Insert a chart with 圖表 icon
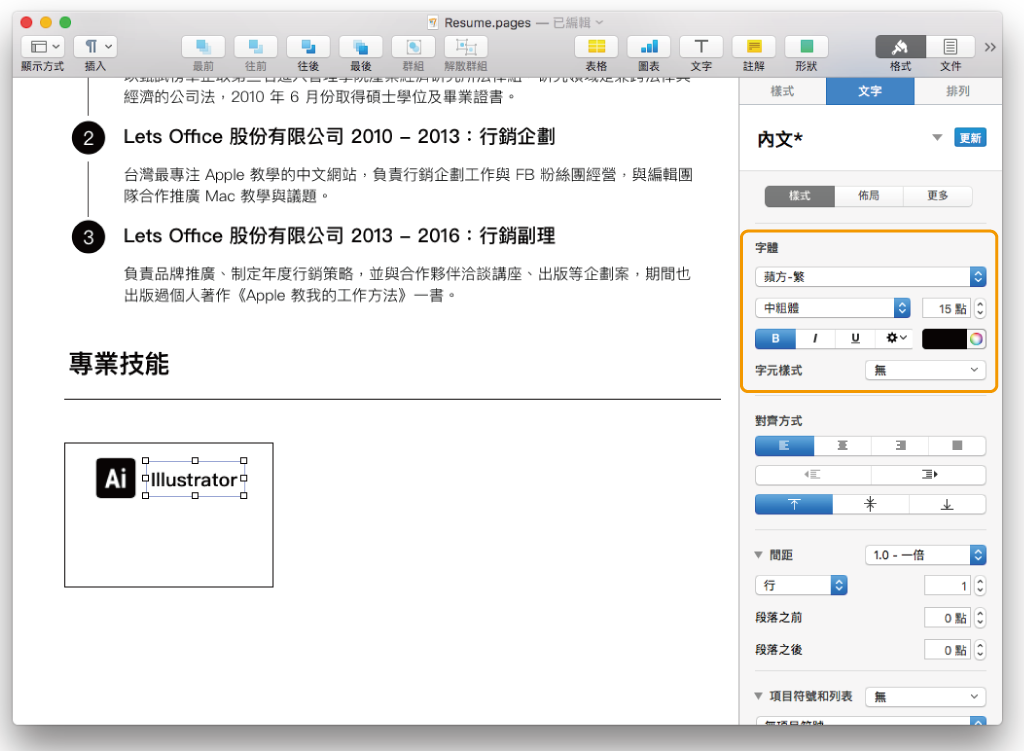This screenshot has width=1024, height=751. [649, 47]
